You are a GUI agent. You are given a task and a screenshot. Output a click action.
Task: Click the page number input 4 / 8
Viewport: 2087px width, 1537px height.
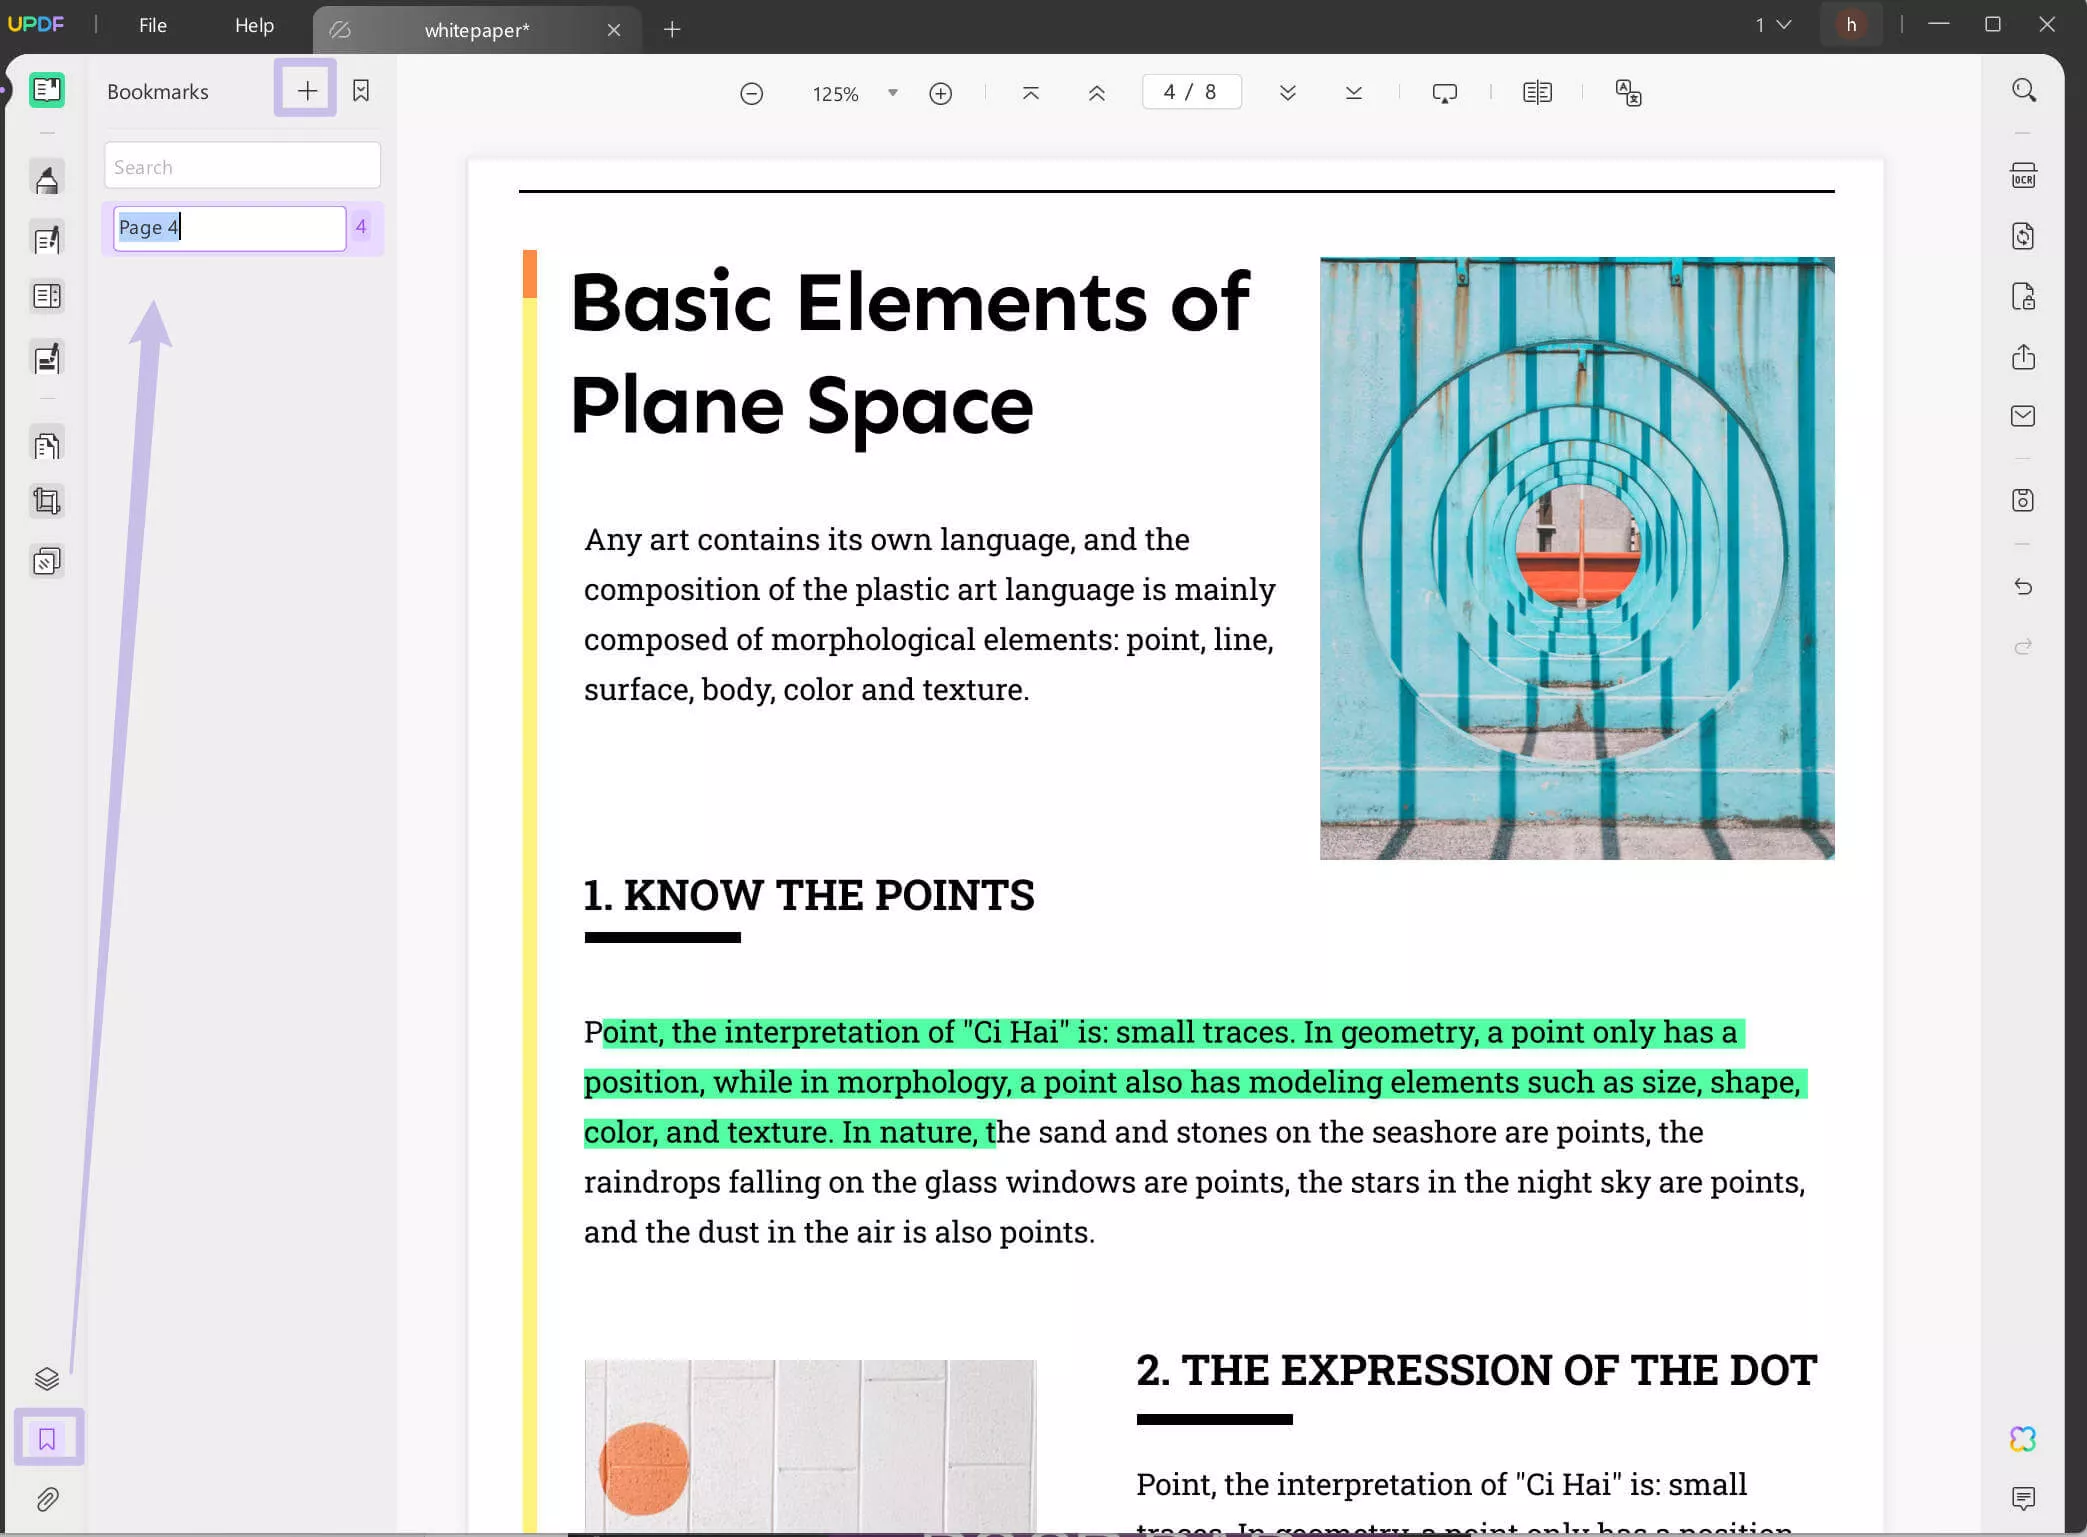[x=1191, y=92]
